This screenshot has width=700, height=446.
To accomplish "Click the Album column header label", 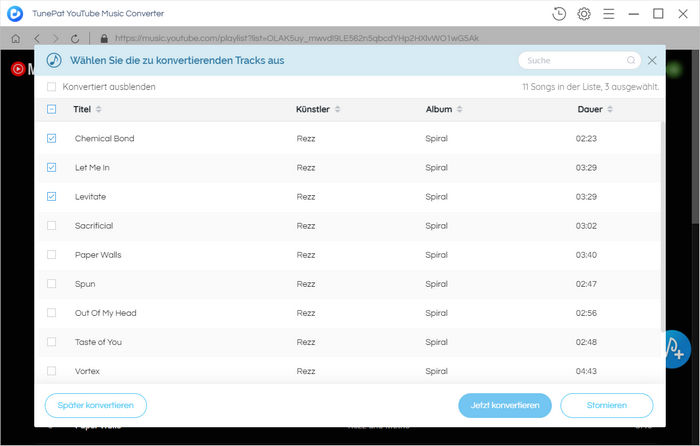I will tap(439, 109).
